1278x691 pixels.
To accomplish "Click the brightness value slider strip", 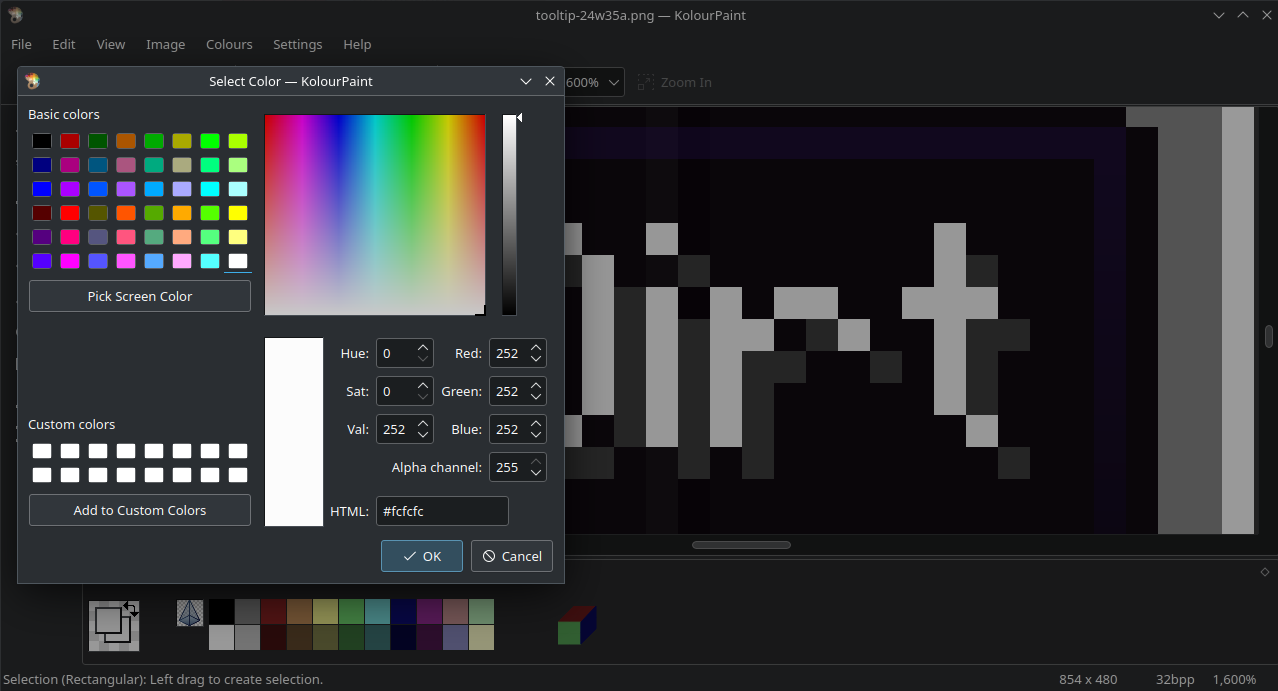I will coord(509,215).
